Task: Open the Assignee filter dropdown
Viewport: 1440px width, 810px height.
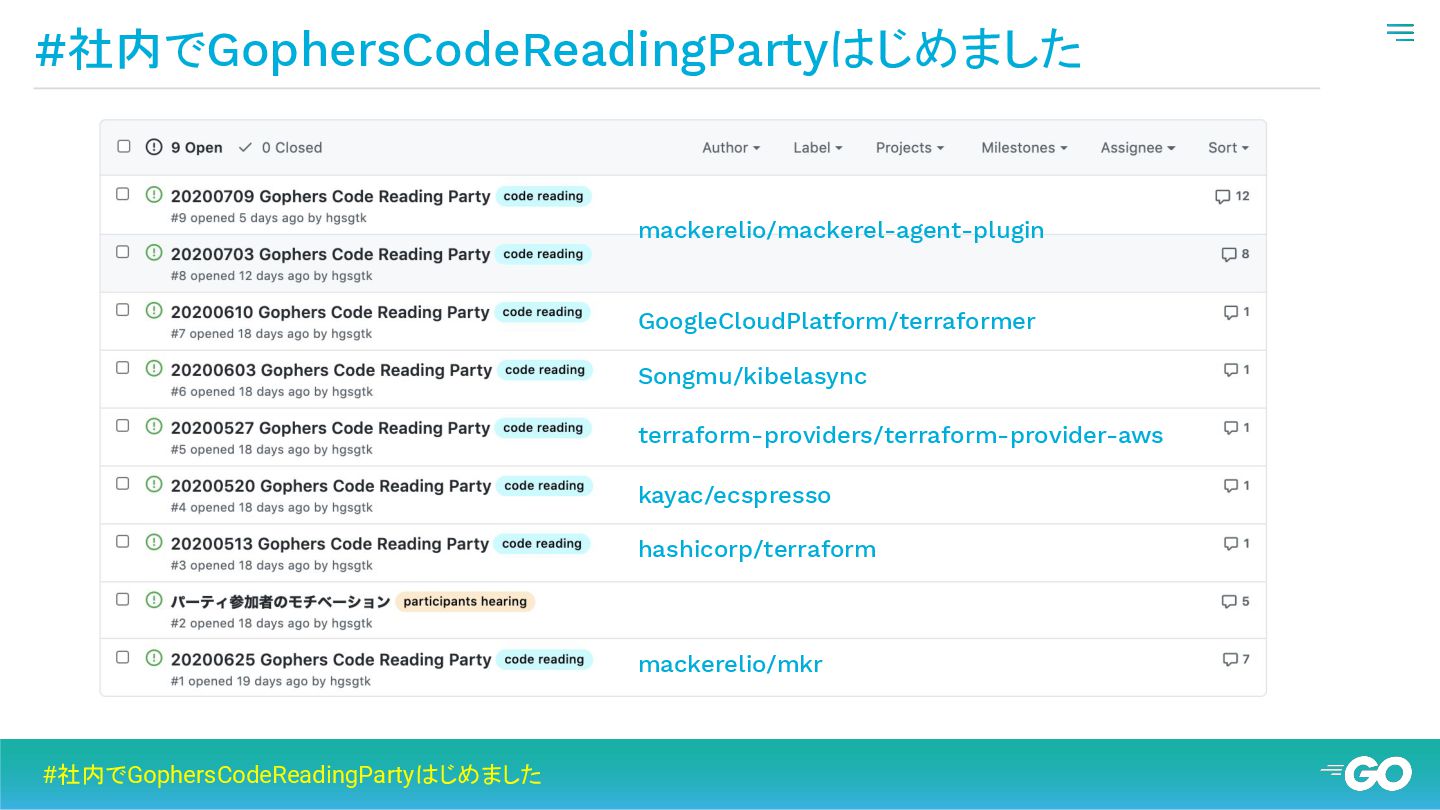Action: (1138, 148)
